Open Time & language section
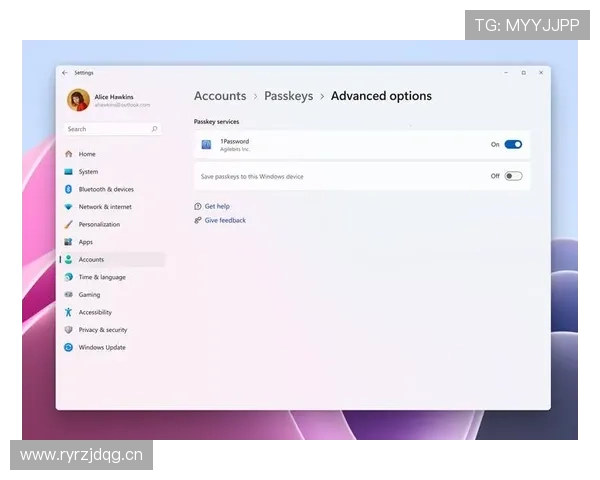Image resolution: width=600 pixels, height=480 pixels. (102, 277)
